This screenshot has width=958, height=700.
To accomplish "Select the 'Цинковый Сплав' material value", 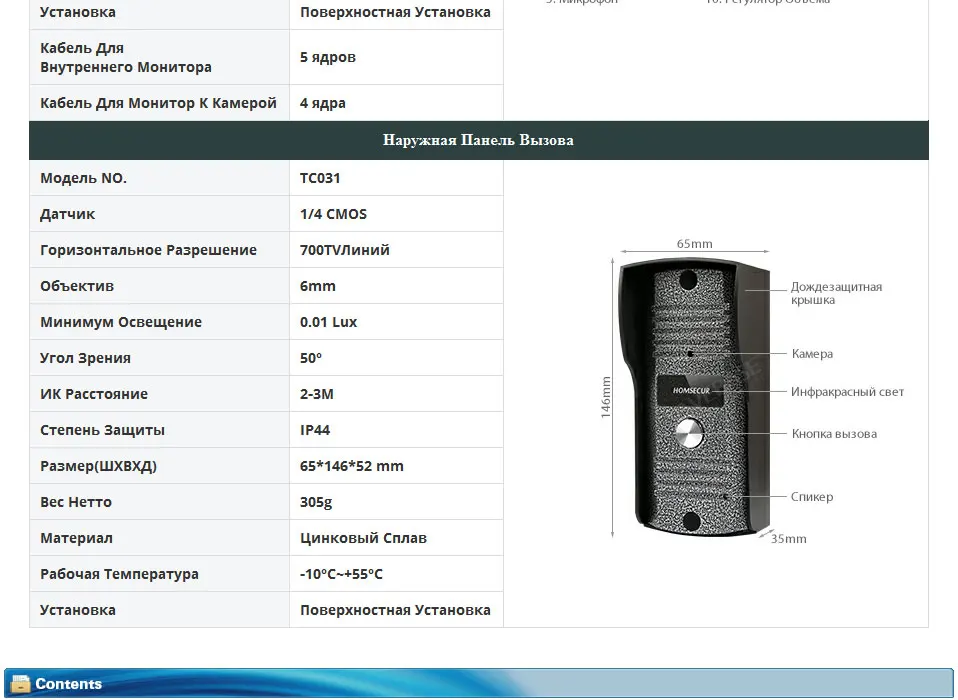I will (363, 539).
